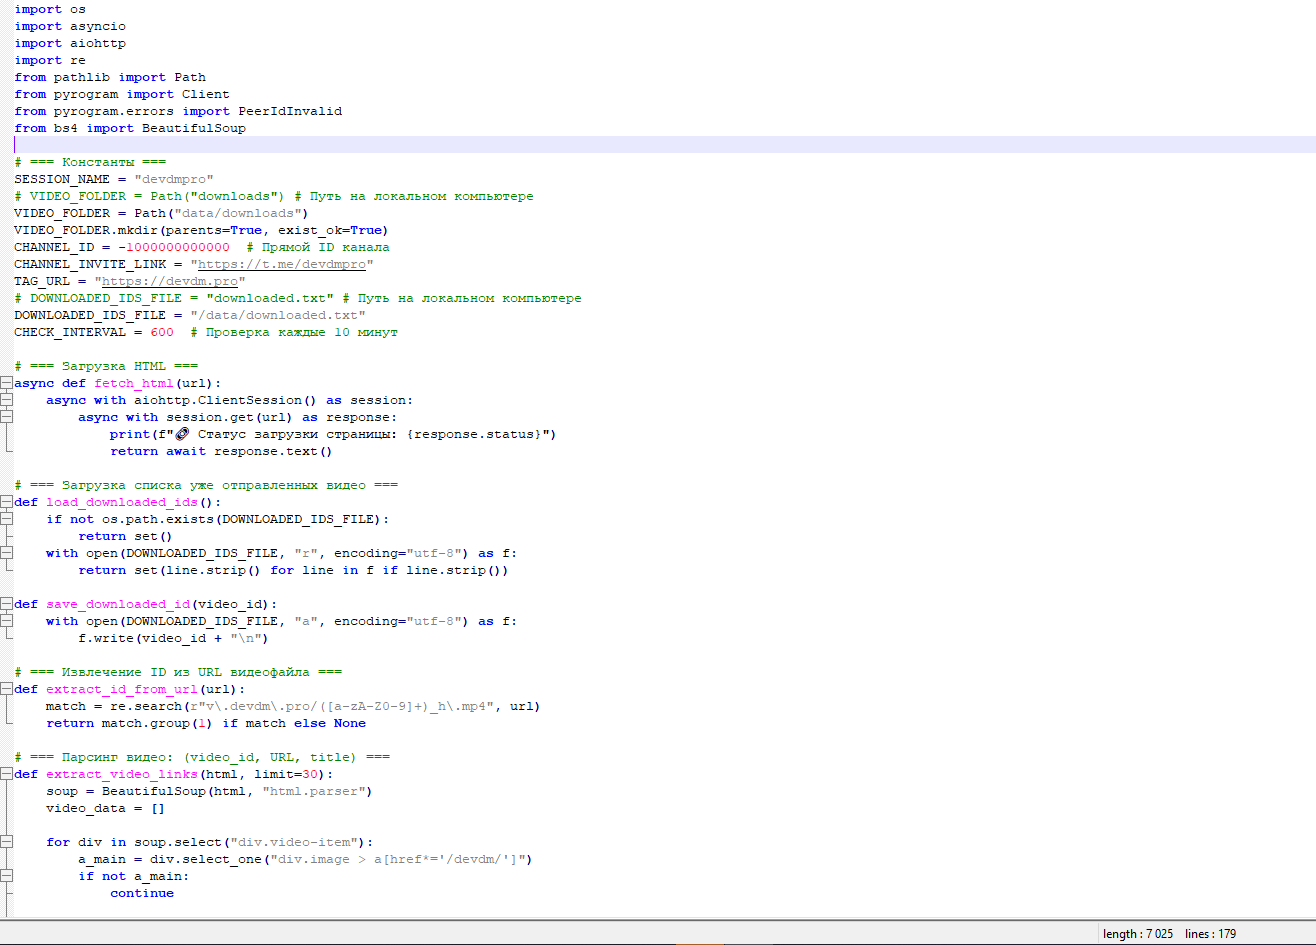
Task: Fold the extract_id_from_url function
Action: coord(6,689)
